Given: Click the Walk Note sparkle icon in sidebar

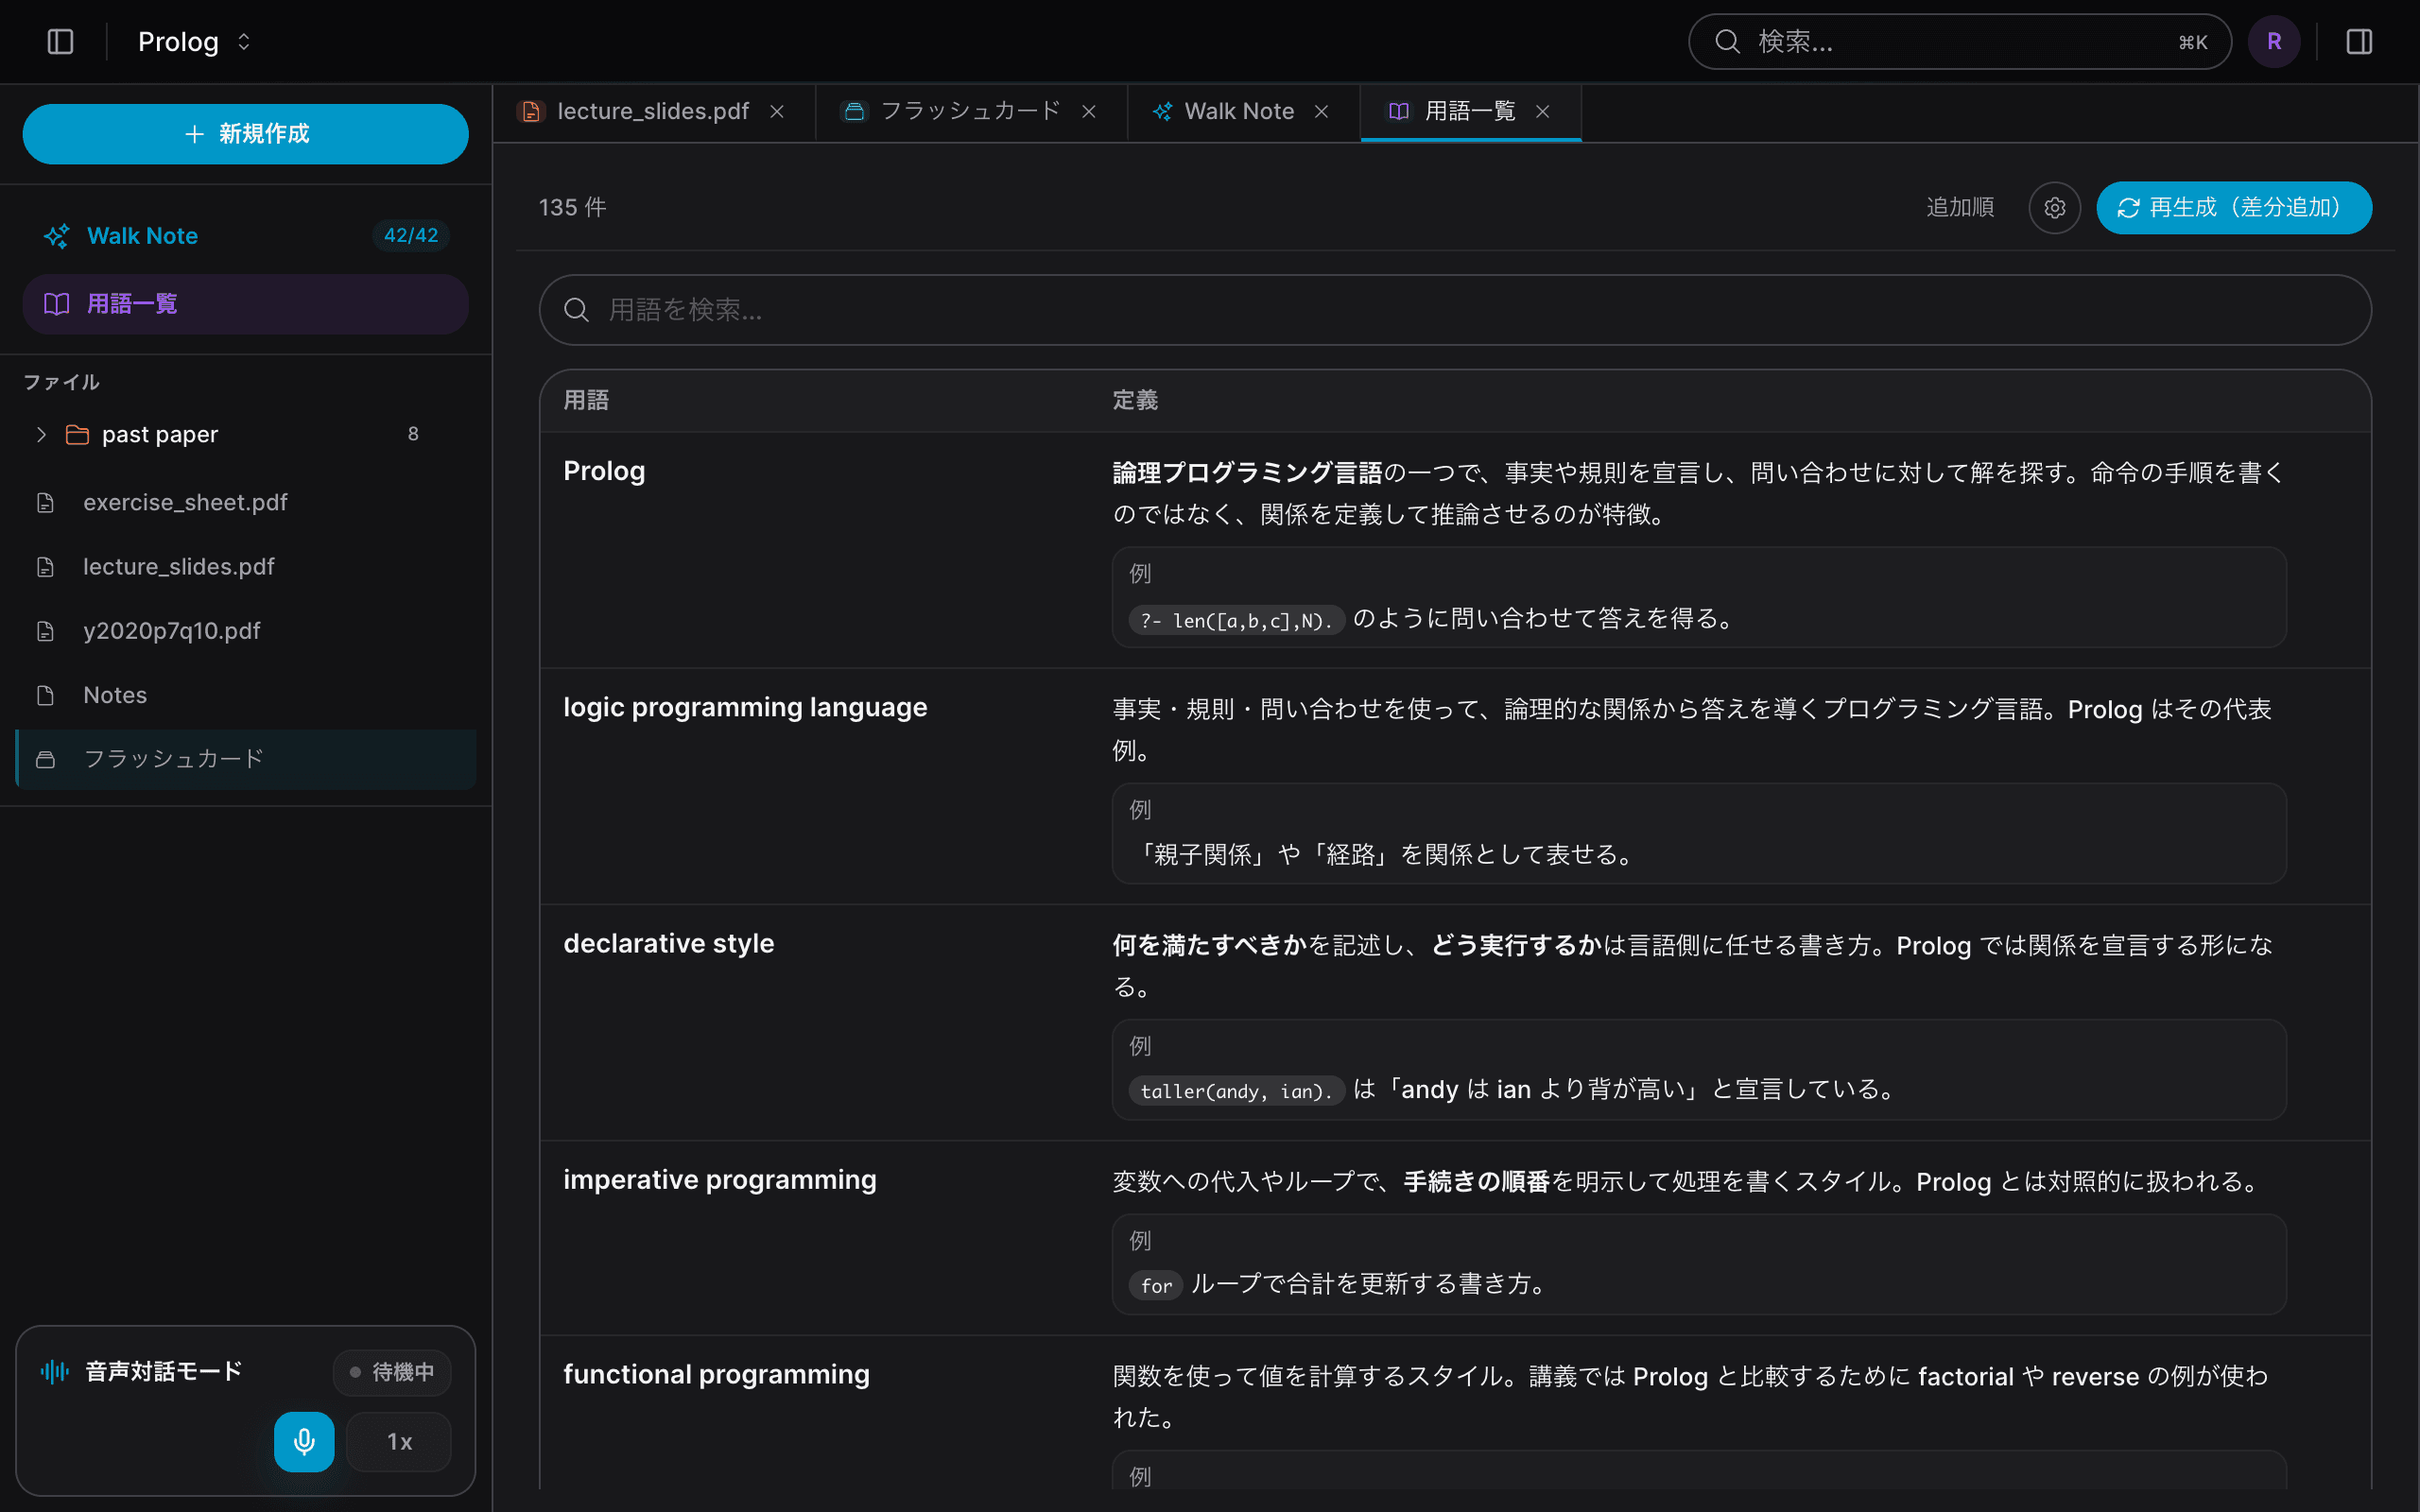Looking at the screenshot, I should 57,236.
